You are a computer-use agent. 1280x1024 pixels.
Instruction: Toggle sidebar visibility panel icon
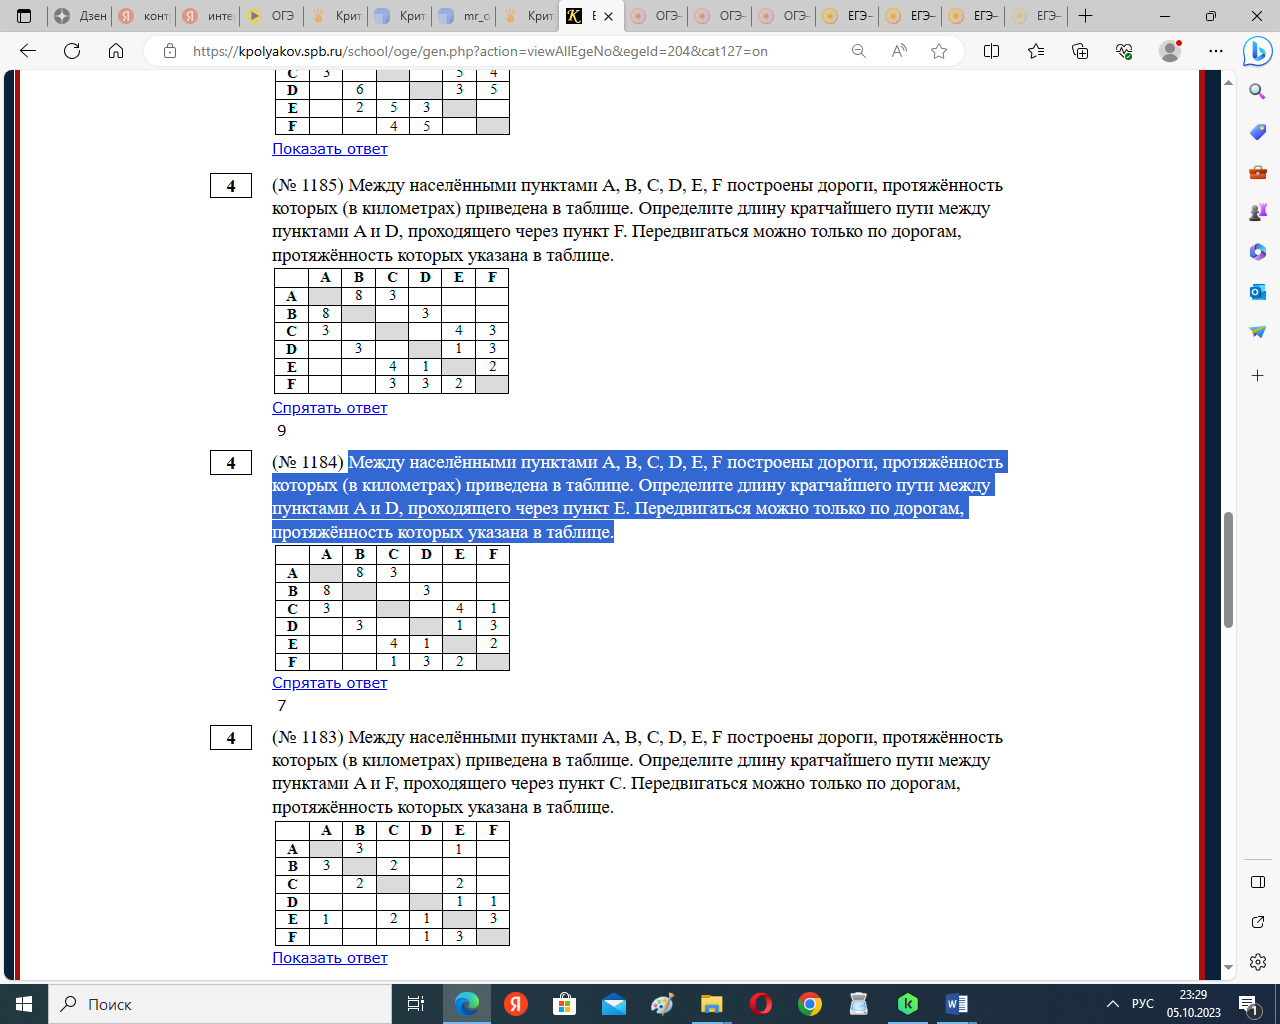(x=1258, y=882)
